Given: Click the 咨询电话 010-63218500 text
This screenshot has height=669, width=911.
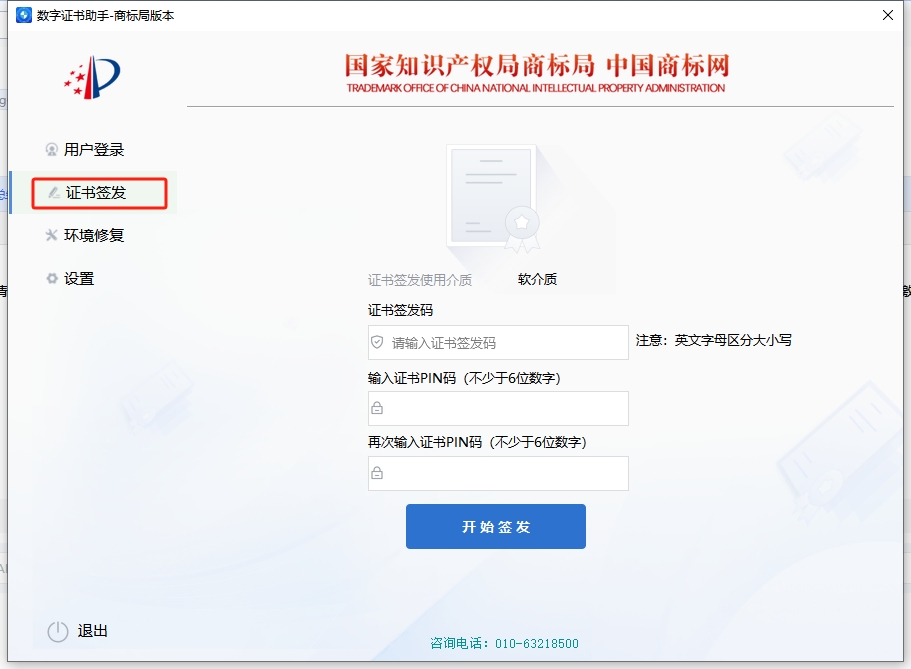Looking at the screenshot, I should tap(504, 643).
